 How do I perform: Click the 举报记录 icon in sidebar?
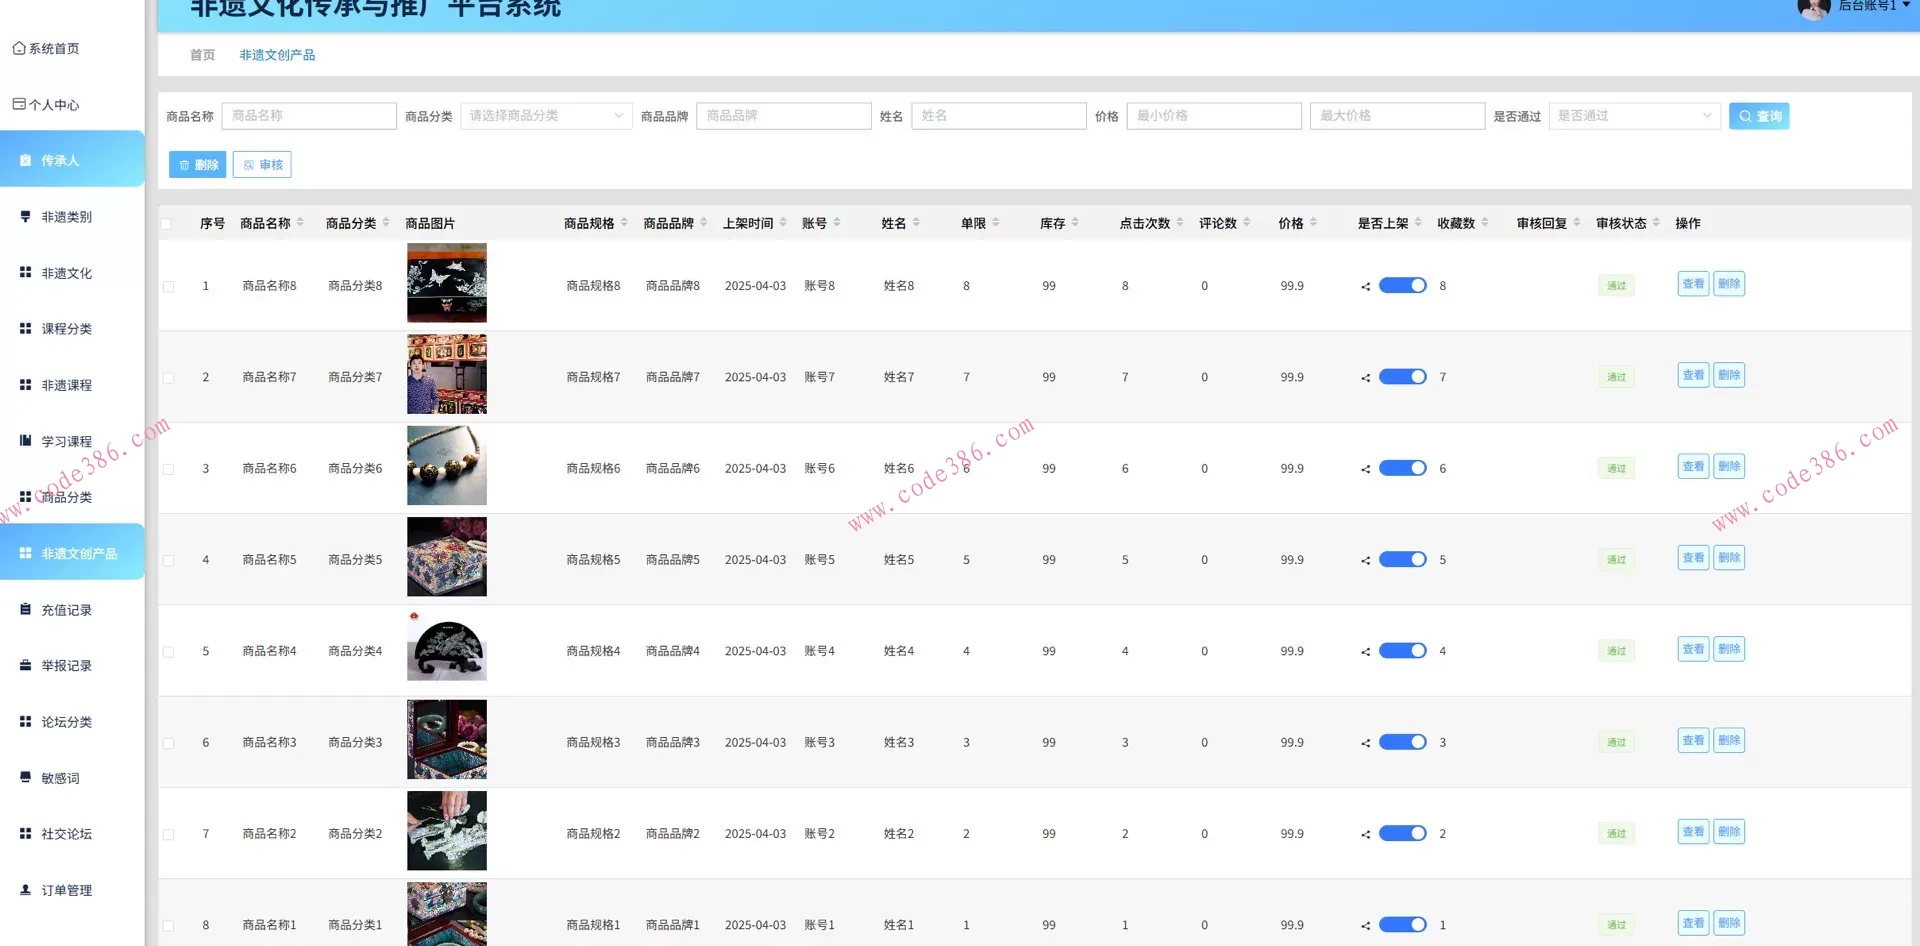click(25, 665)
